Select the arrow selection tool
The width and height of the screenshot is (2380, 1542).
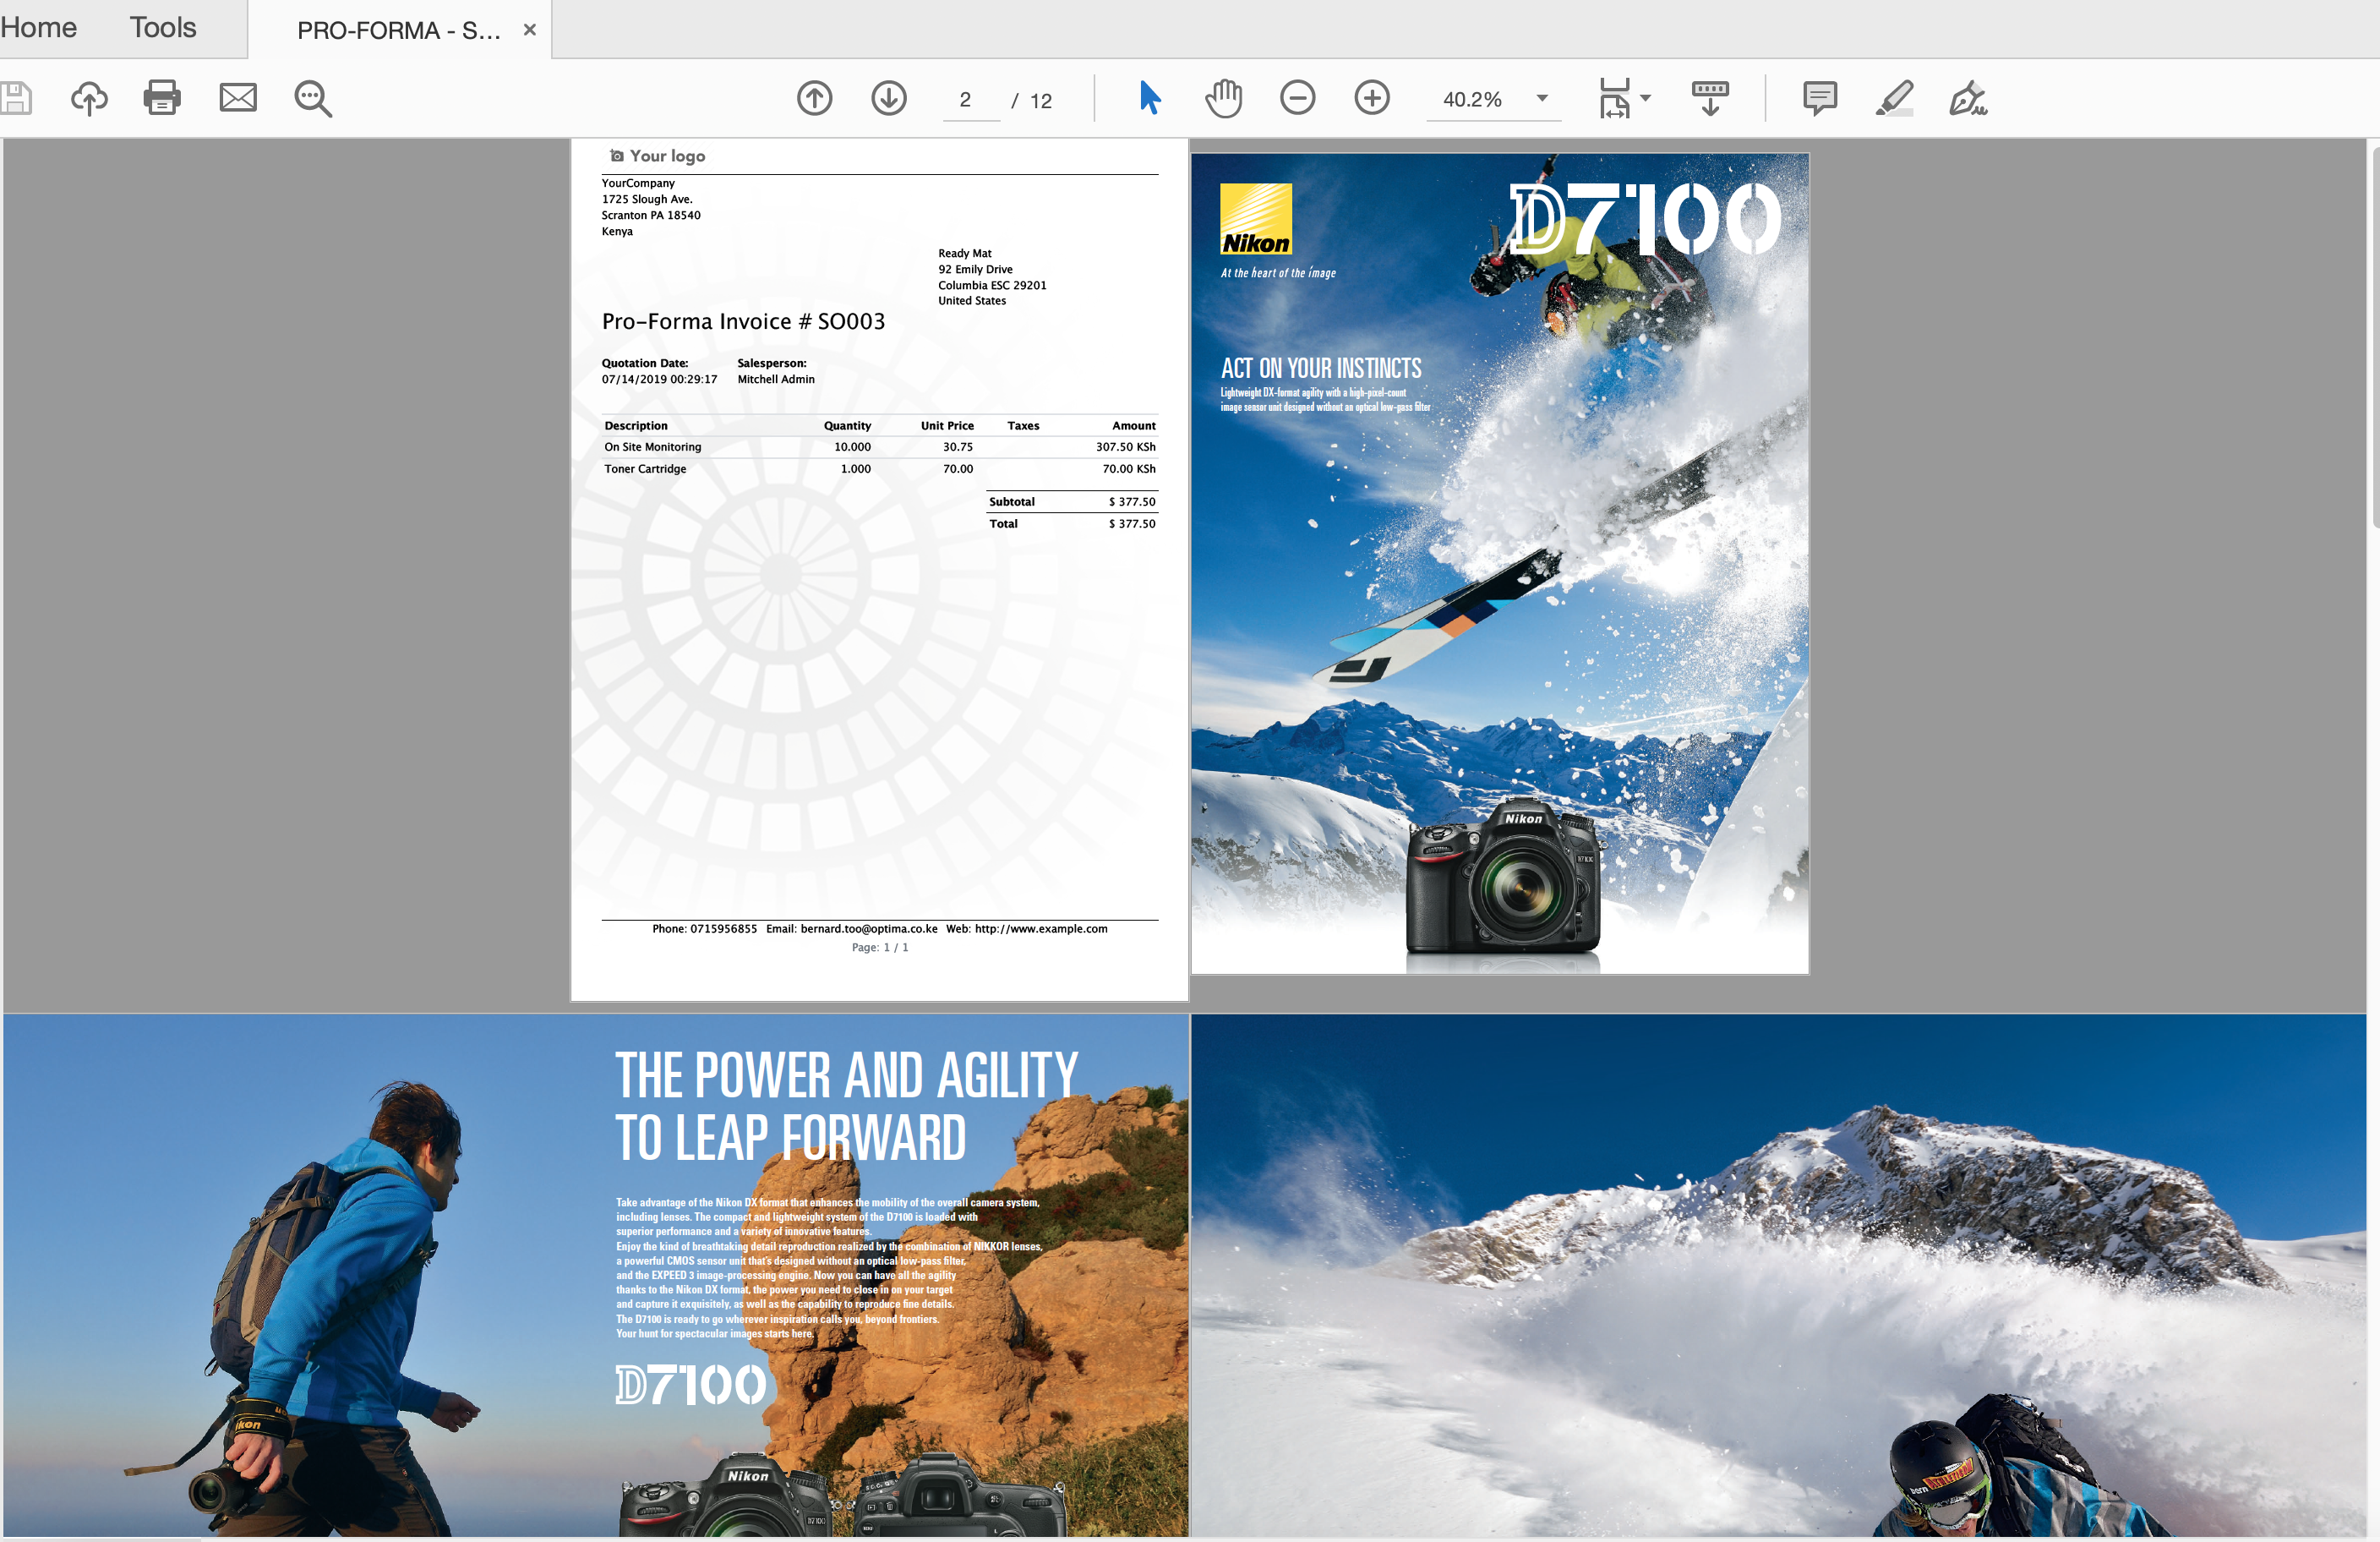point(1150,98)
